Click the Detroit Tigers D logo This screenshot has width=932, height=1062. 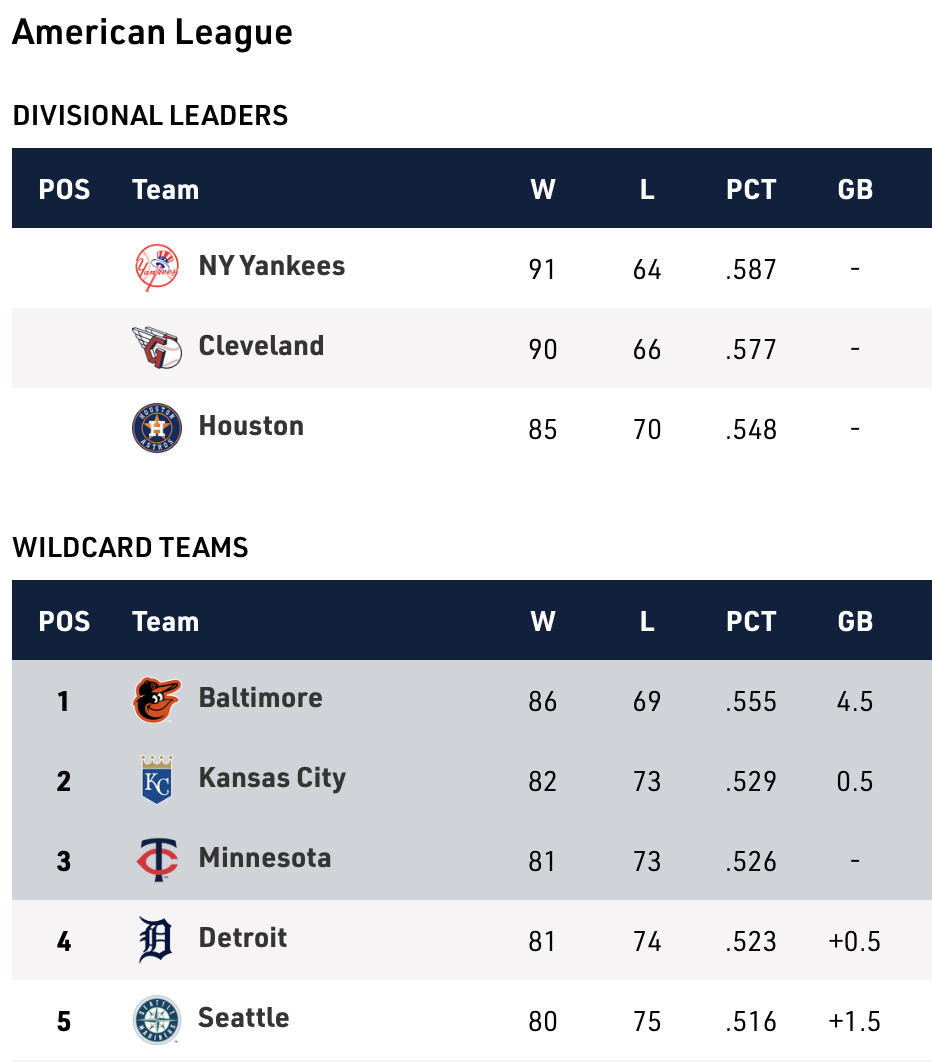157,940
